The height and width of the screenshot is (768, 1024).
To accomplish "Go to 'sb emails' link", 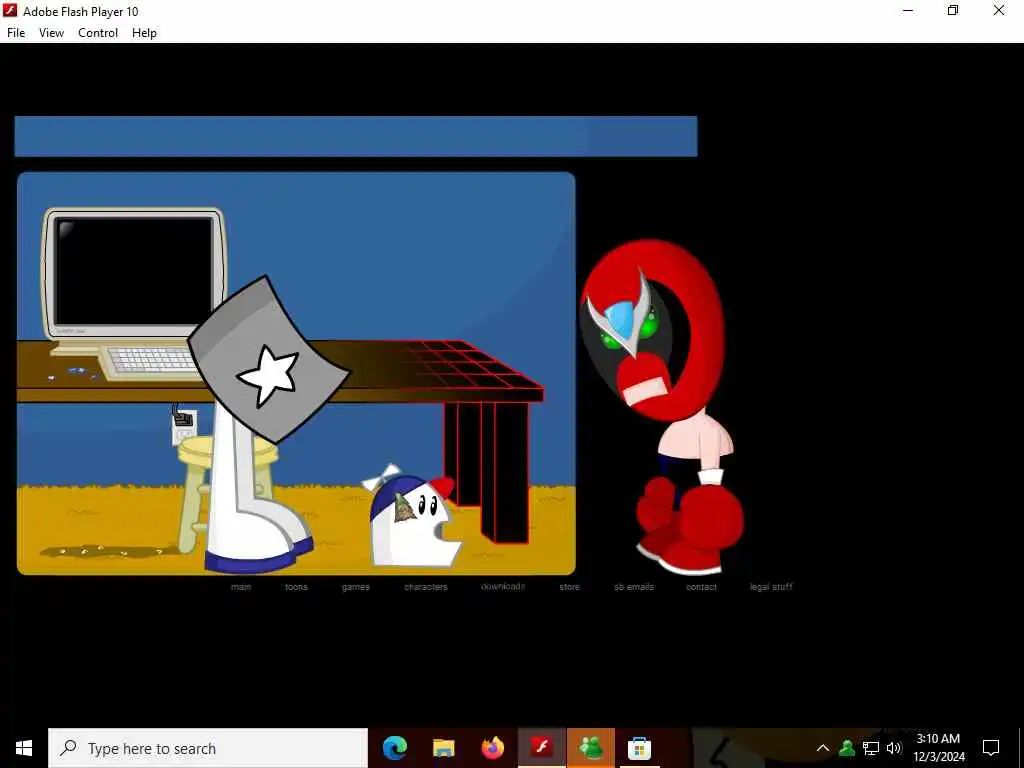I will [633, 586].
